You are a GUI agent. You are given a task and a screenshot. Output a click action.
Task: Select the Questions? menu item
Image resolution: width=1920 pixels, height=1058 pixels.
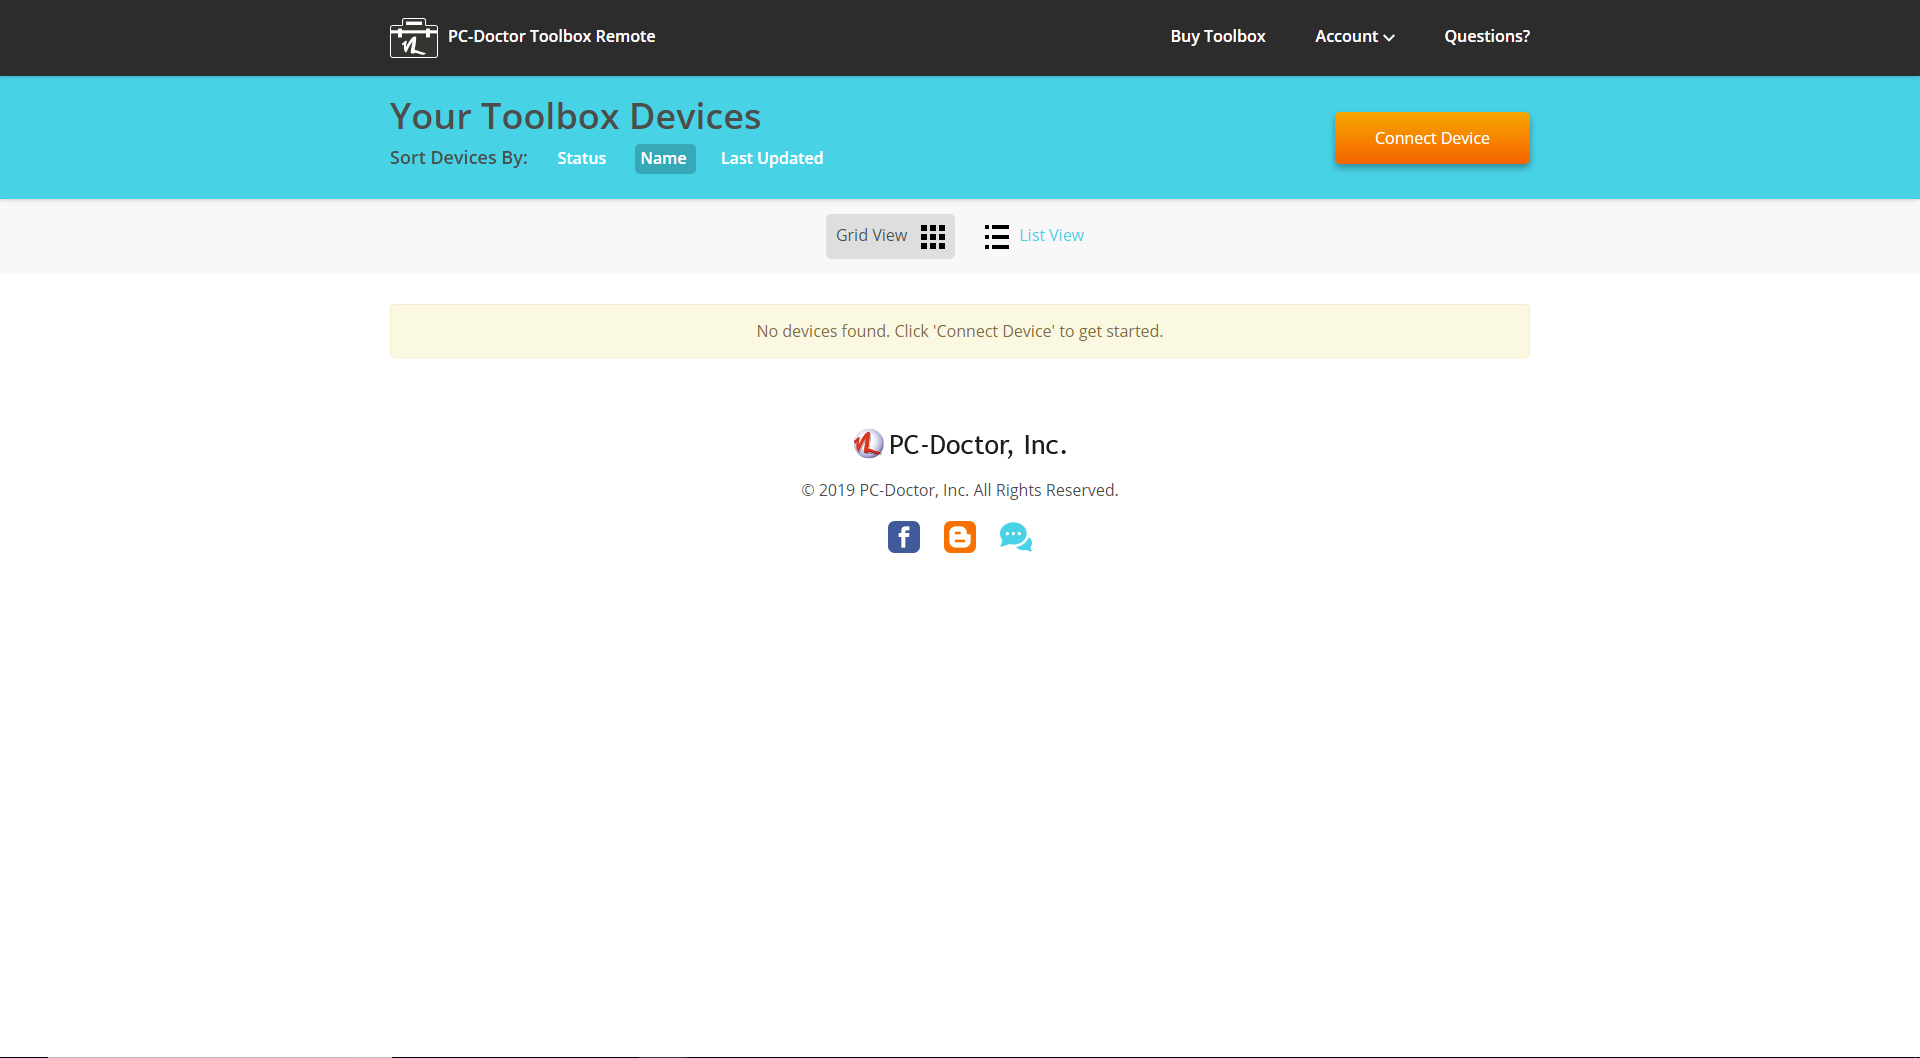[1487, 36]
